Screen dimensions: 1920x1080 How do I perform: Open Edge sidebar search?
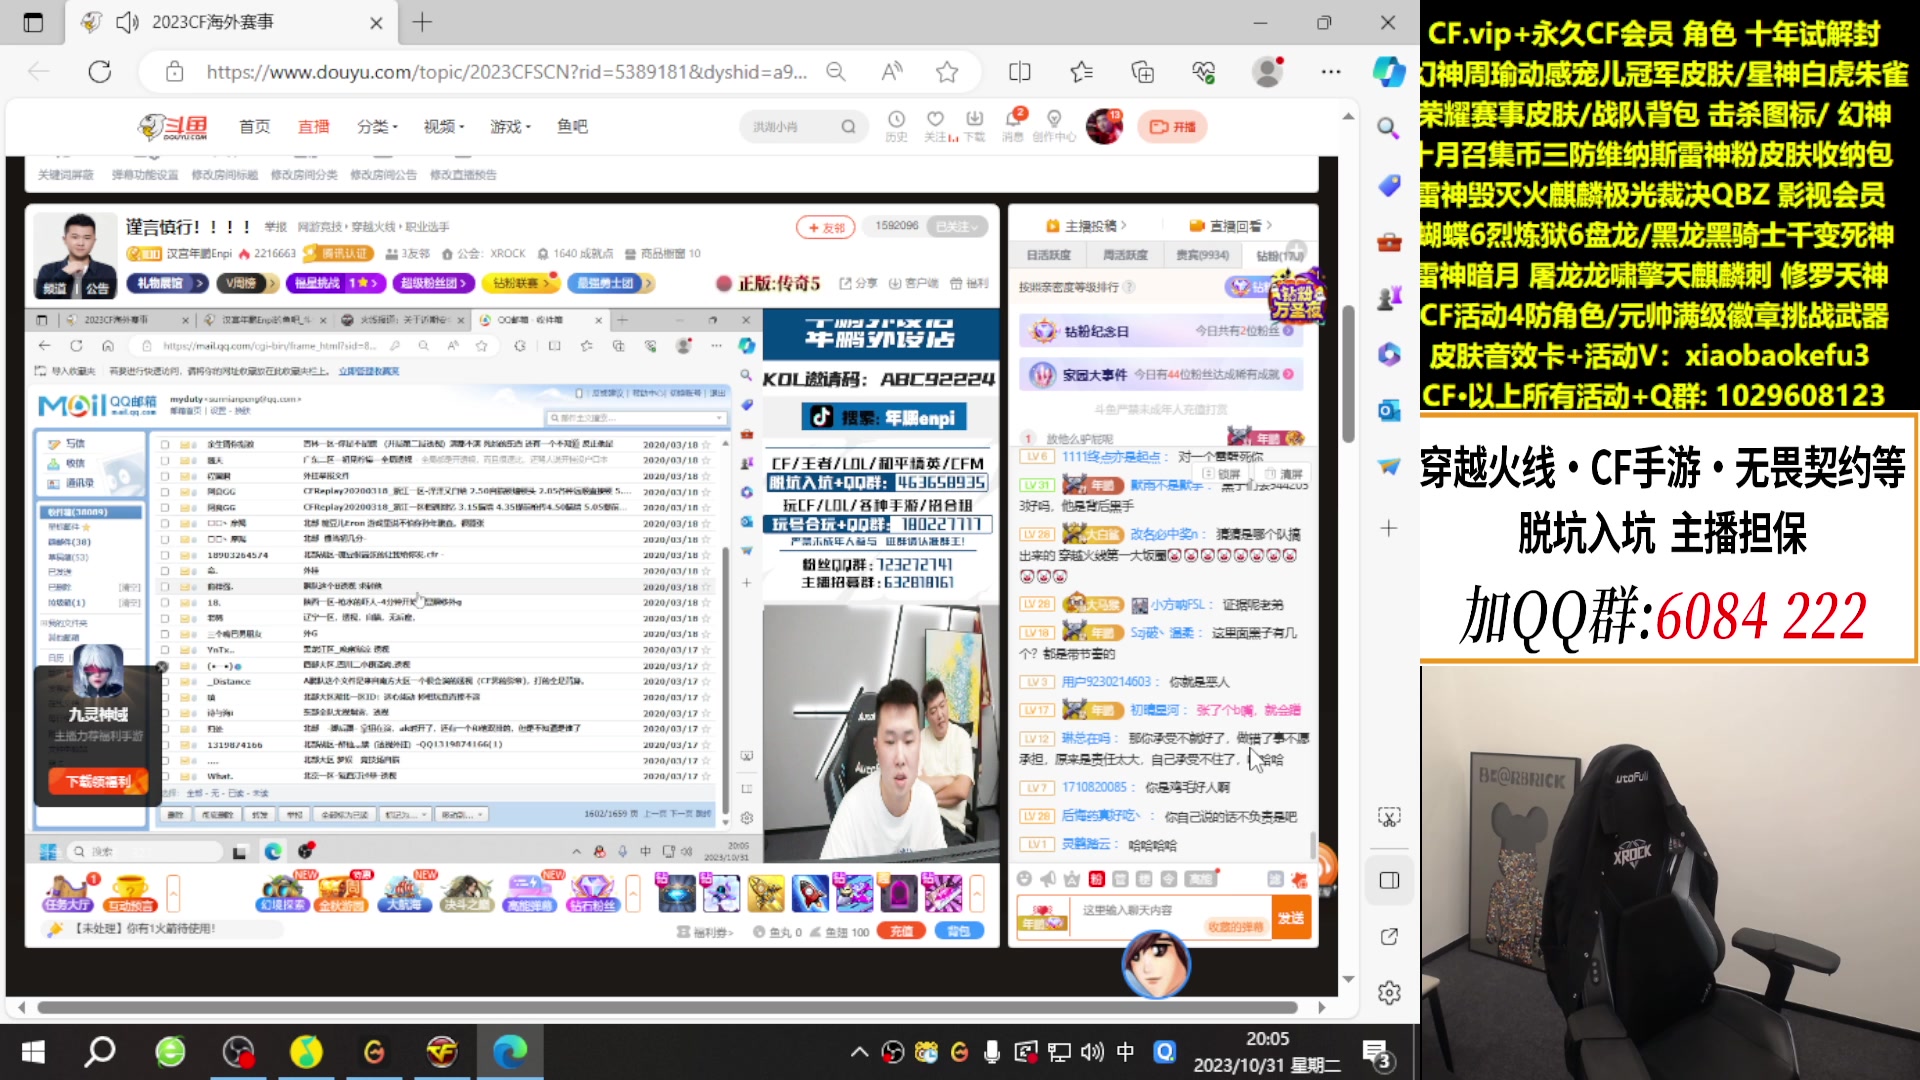[x=1388, y=128]
